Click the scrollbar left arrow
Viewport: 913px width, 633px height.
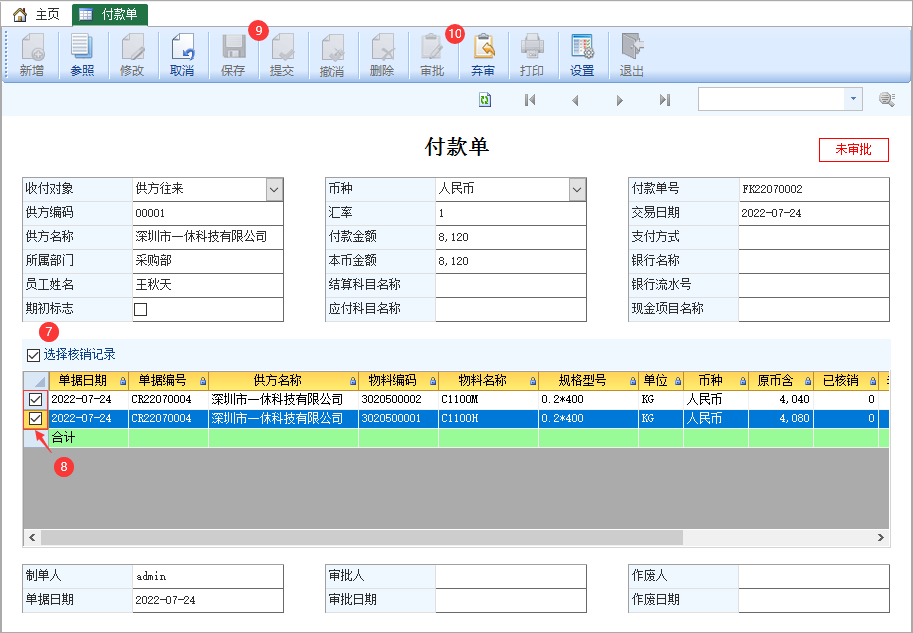coord(32,537)
